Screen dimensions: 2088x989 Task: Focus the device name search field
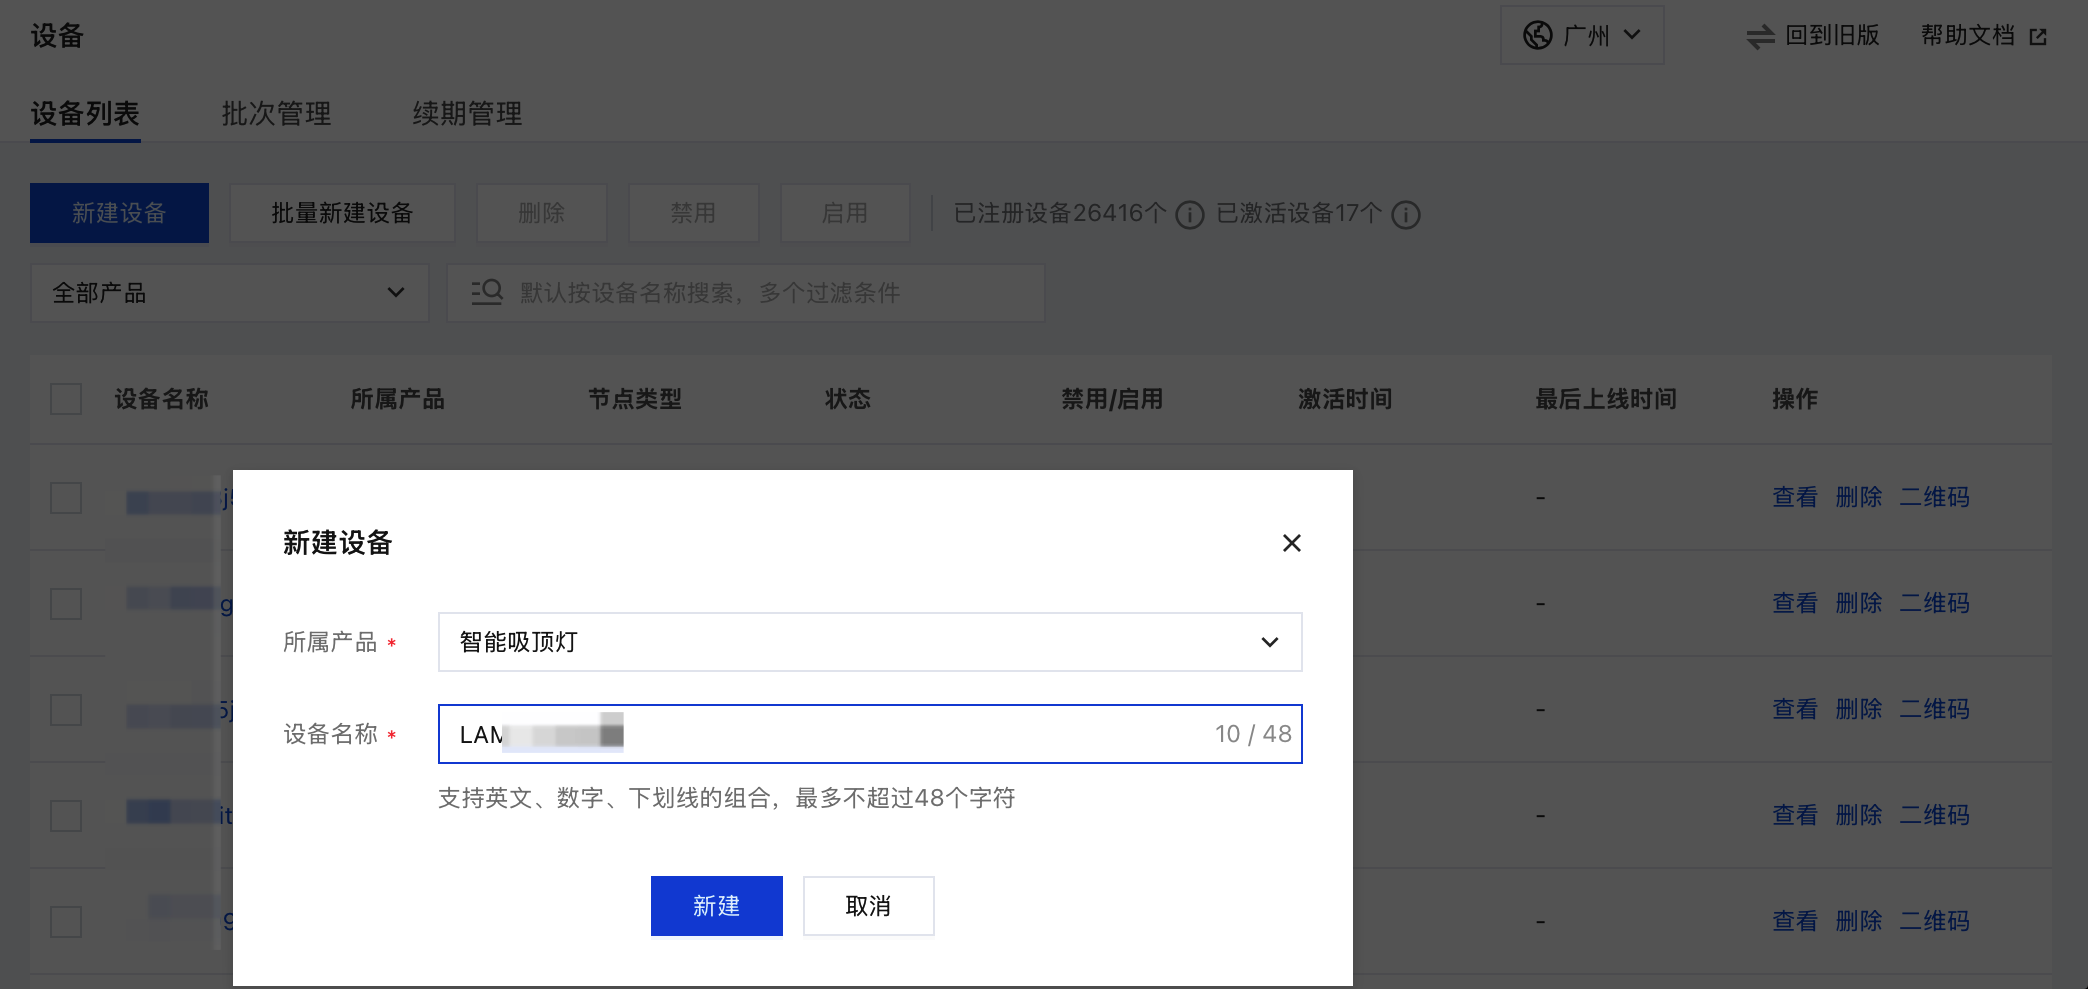[x=745, y=293]
